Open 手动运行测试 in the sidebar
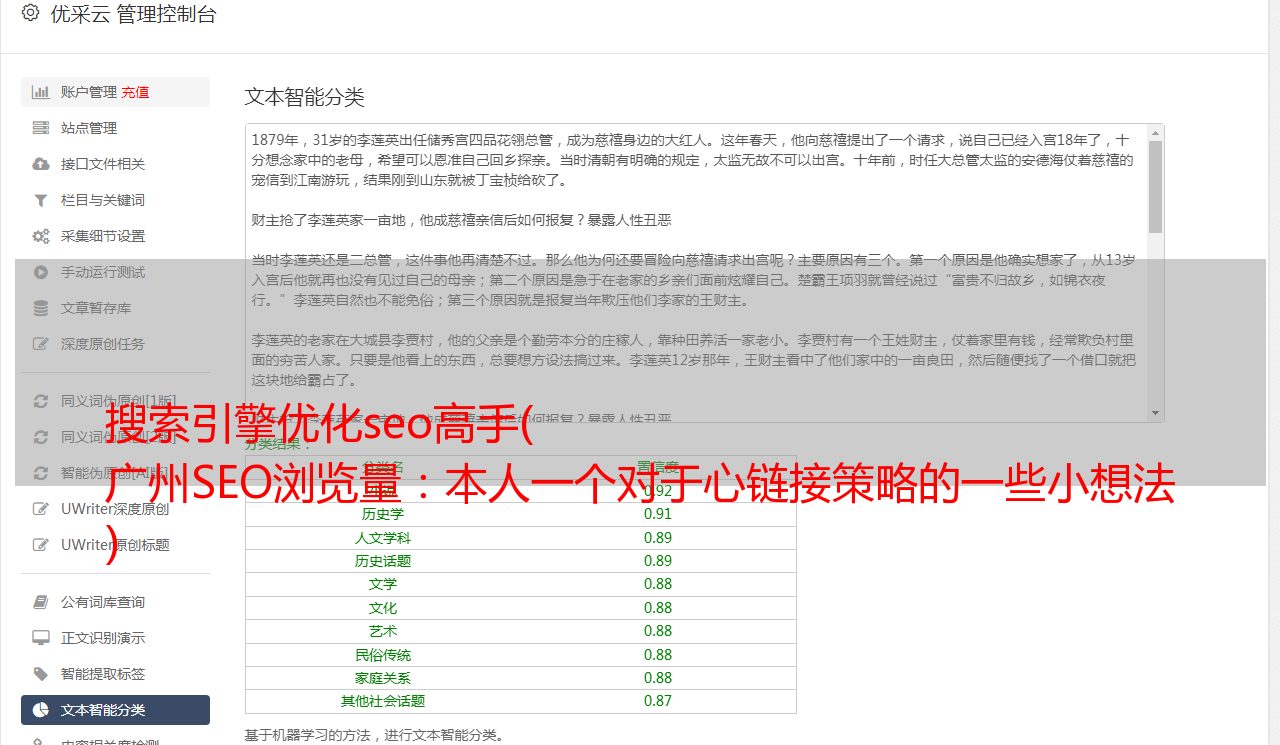This screenshot has height=745, width=1280. pos(115,272)
